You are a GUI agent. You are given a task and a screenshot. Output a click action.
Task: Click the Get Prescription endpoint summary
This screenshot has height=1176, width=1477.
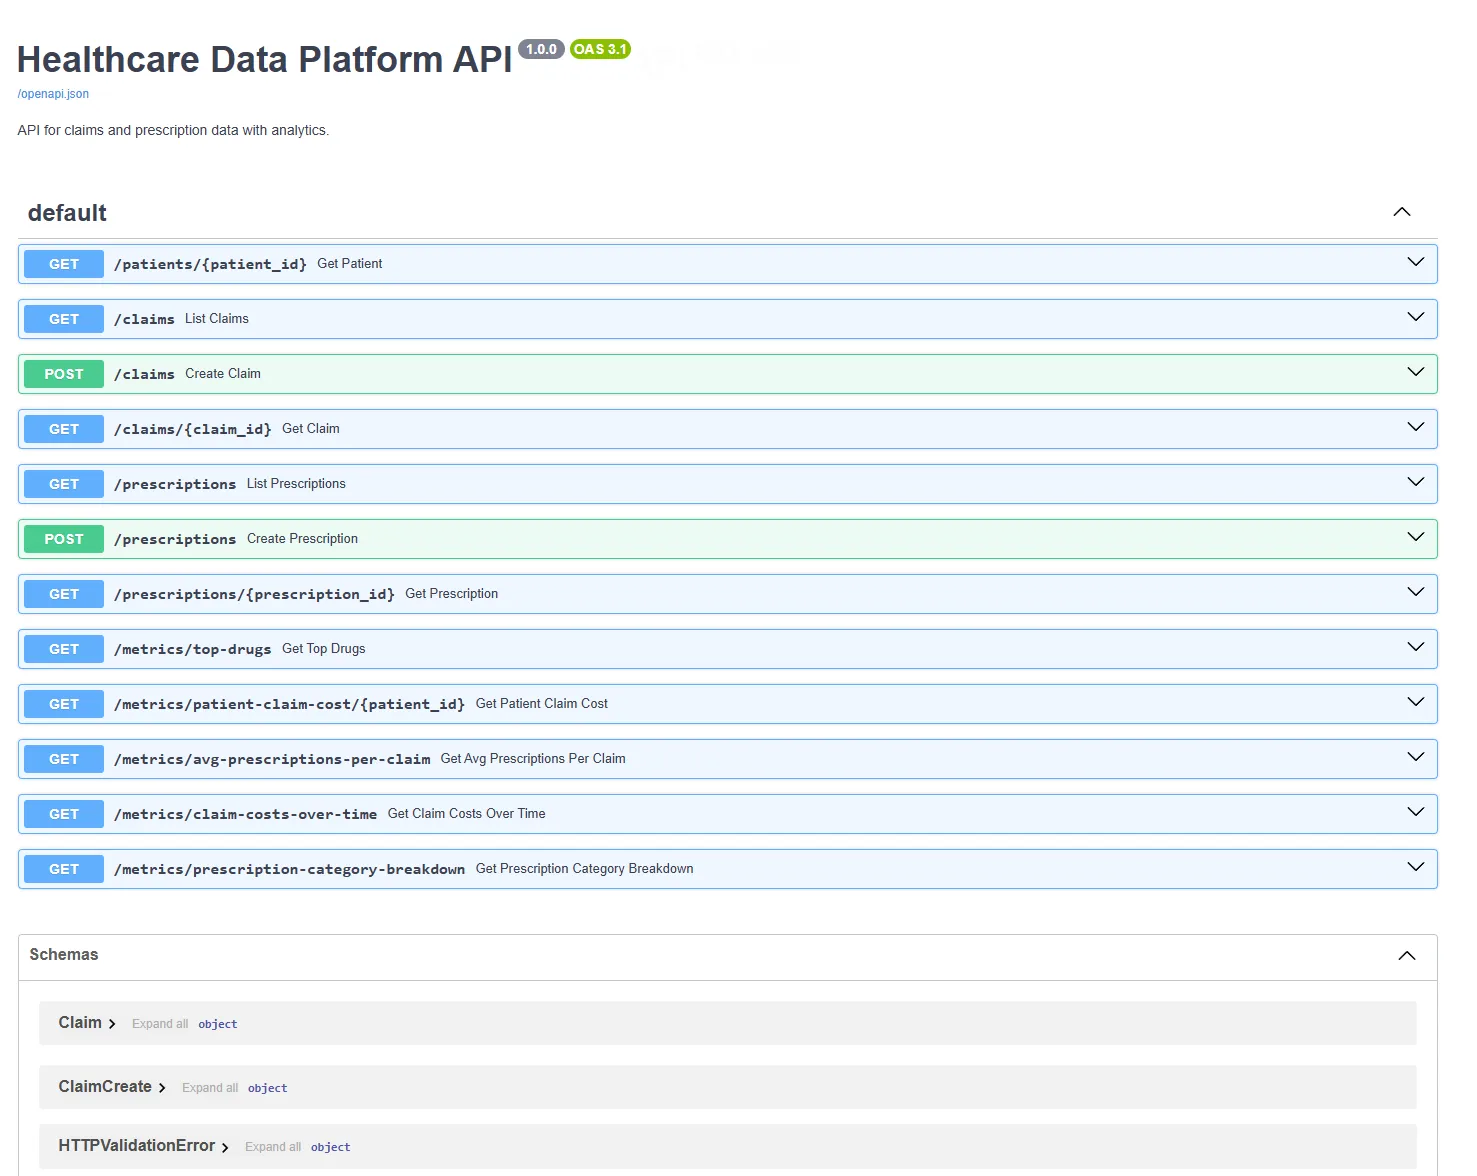coord(451,594)
